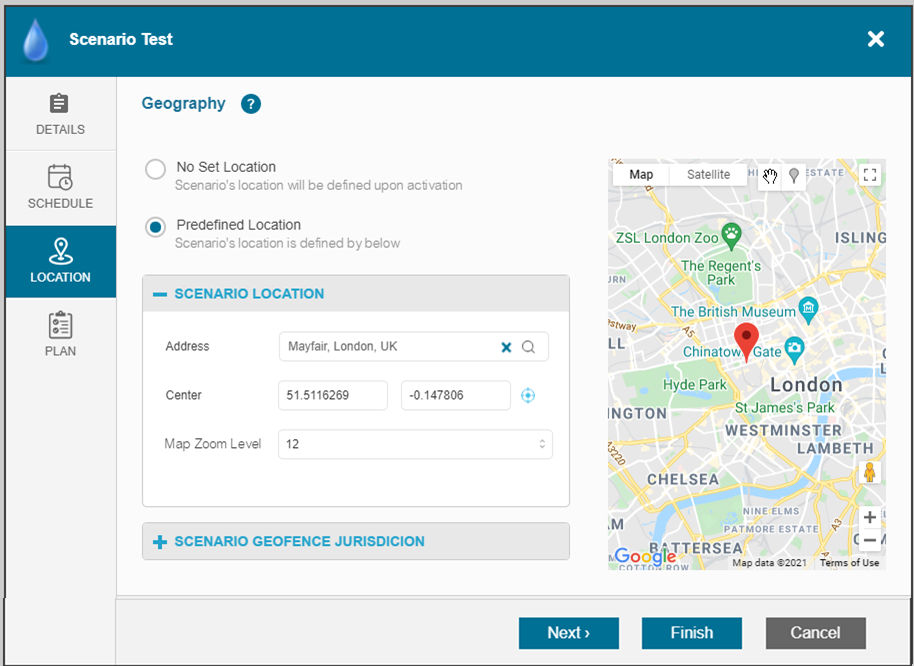
Task: Go to the Plan tab
Action: coord(60,335)
